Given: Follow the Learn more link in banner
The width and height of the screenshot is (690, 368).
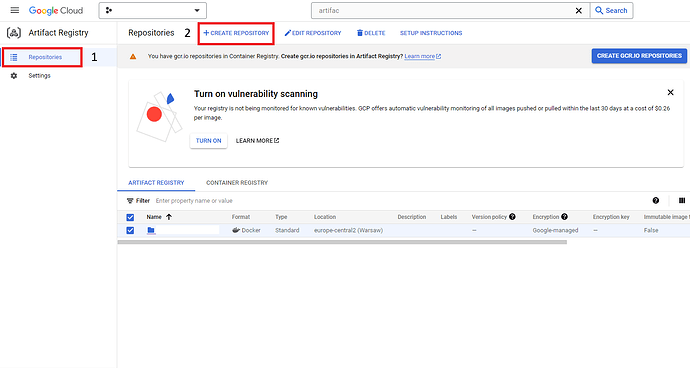Looking at the screenshot, I should pyautogui.click(x=422, y=56).
